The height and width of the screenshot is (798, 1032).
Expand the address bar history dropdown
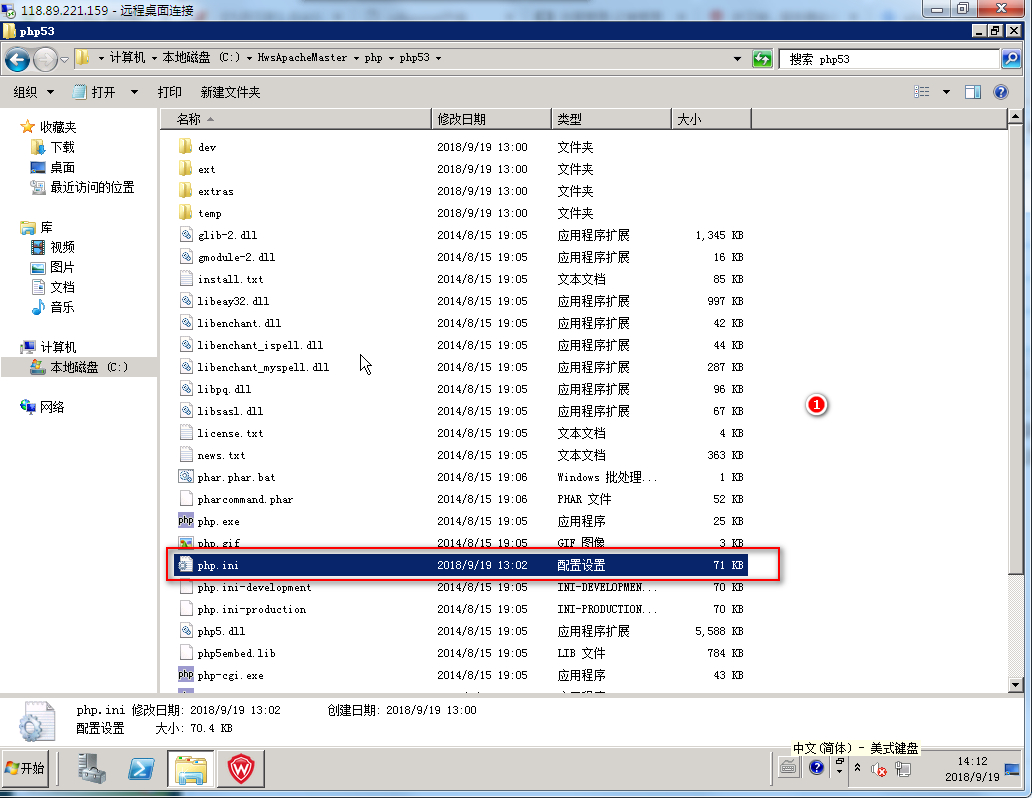click(737, 59)
